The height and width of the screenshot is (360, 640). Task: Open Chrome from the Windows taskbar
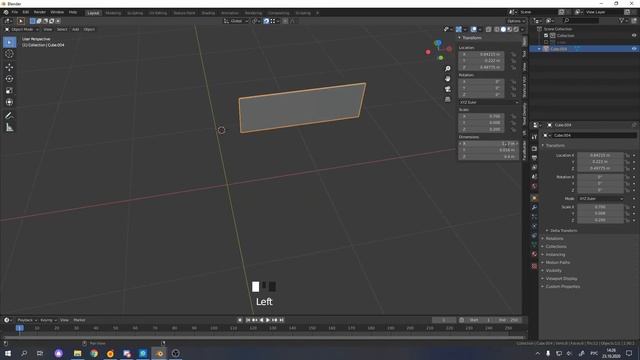[94, 353]
